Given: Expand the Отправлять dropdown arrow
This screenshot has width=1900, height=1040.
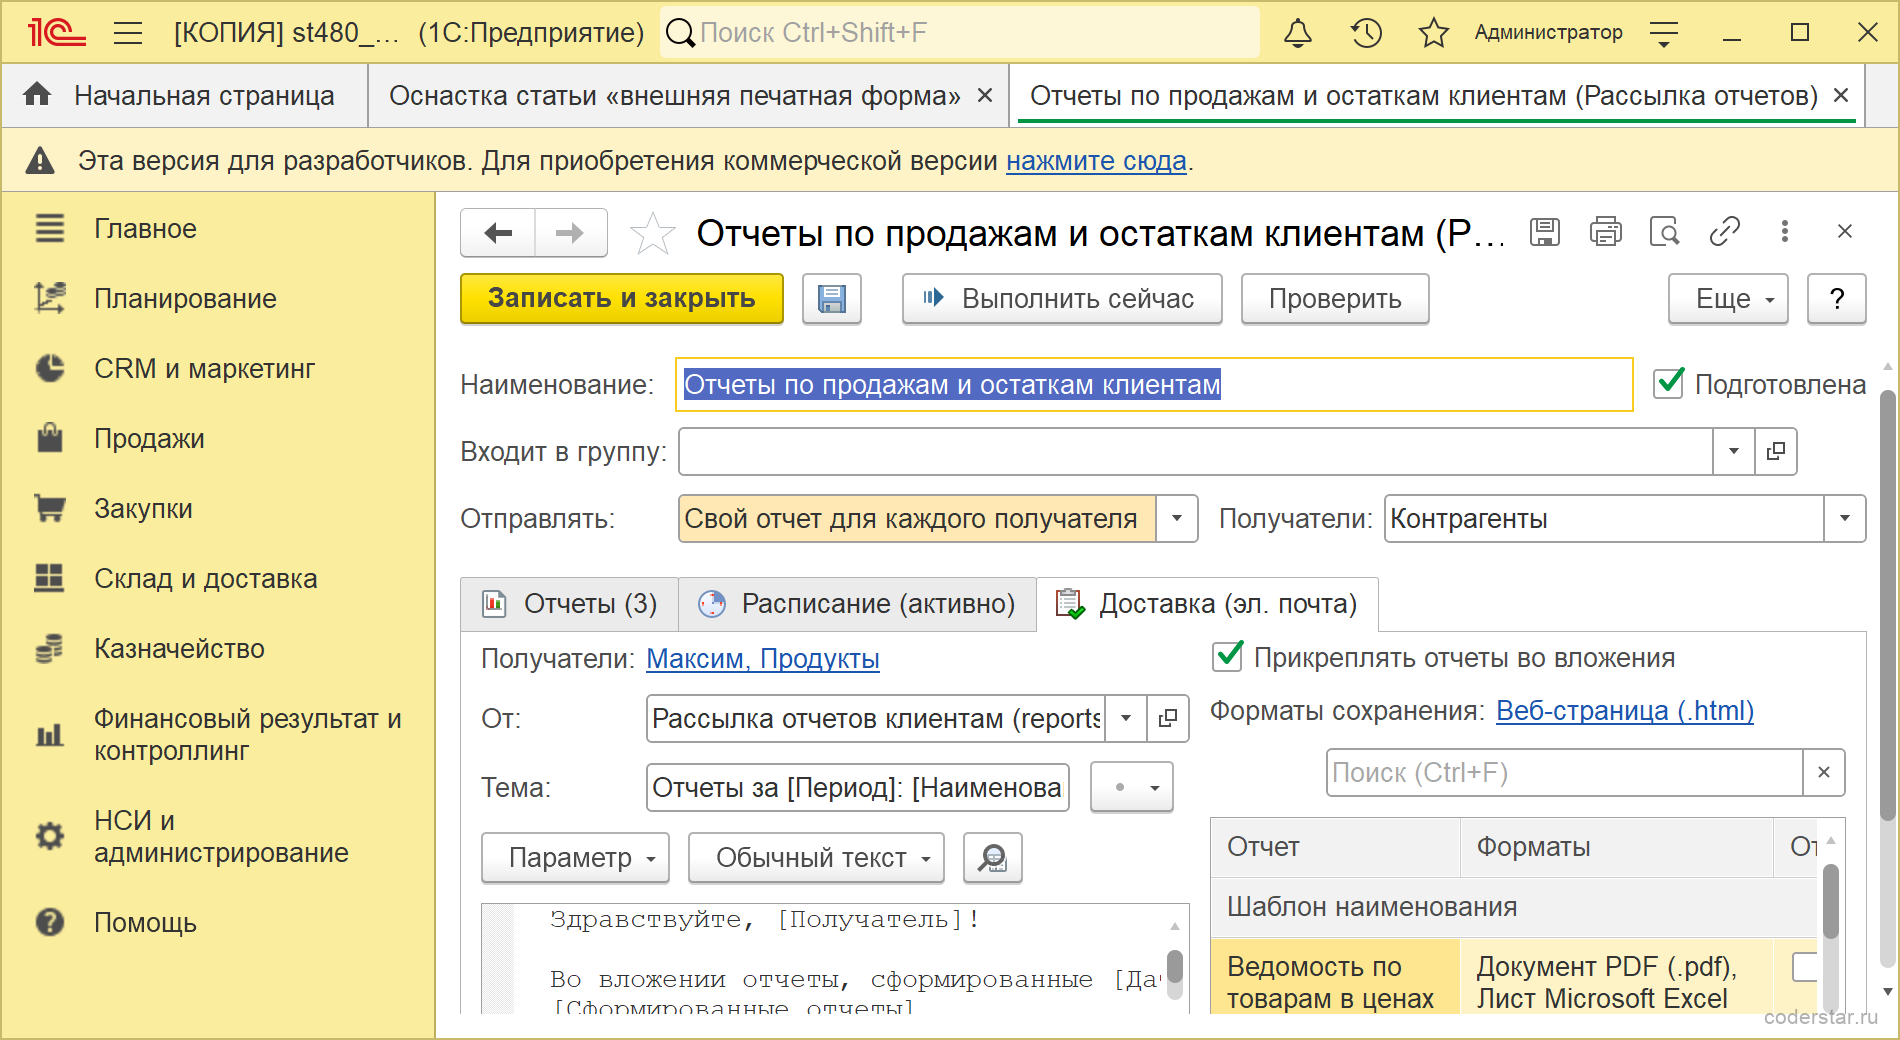Looking at the screenshot, I should pyautogui.click(x=1177, y=519).
